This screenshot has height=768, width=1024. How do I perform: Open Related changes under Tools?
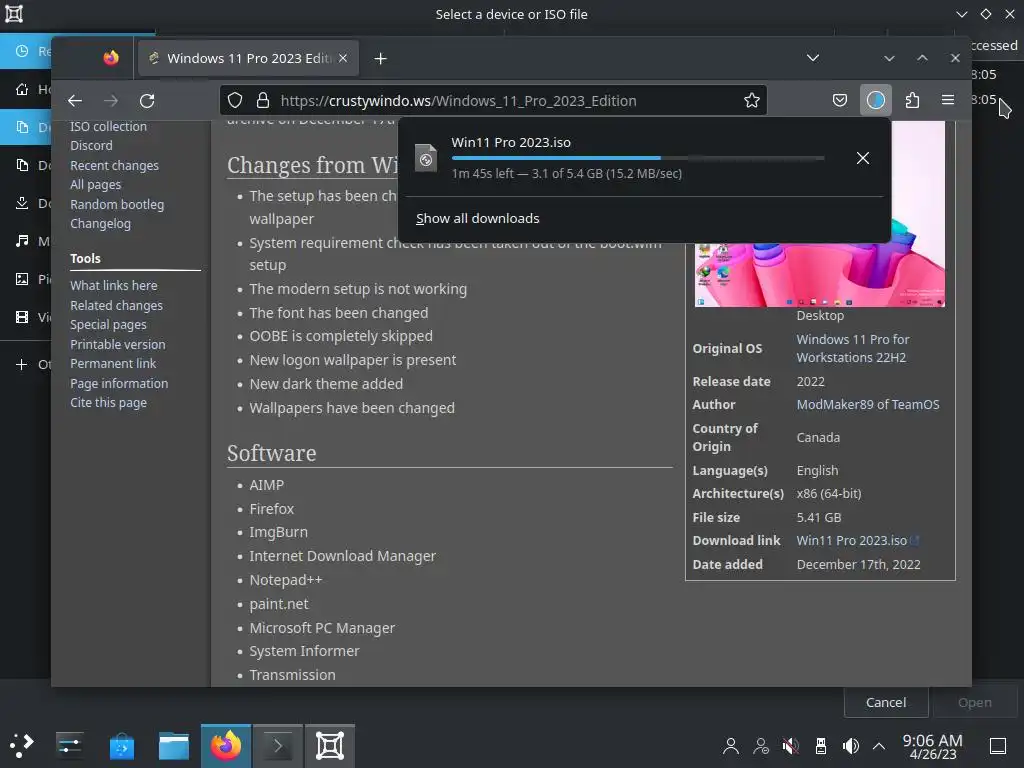[116, 305]
